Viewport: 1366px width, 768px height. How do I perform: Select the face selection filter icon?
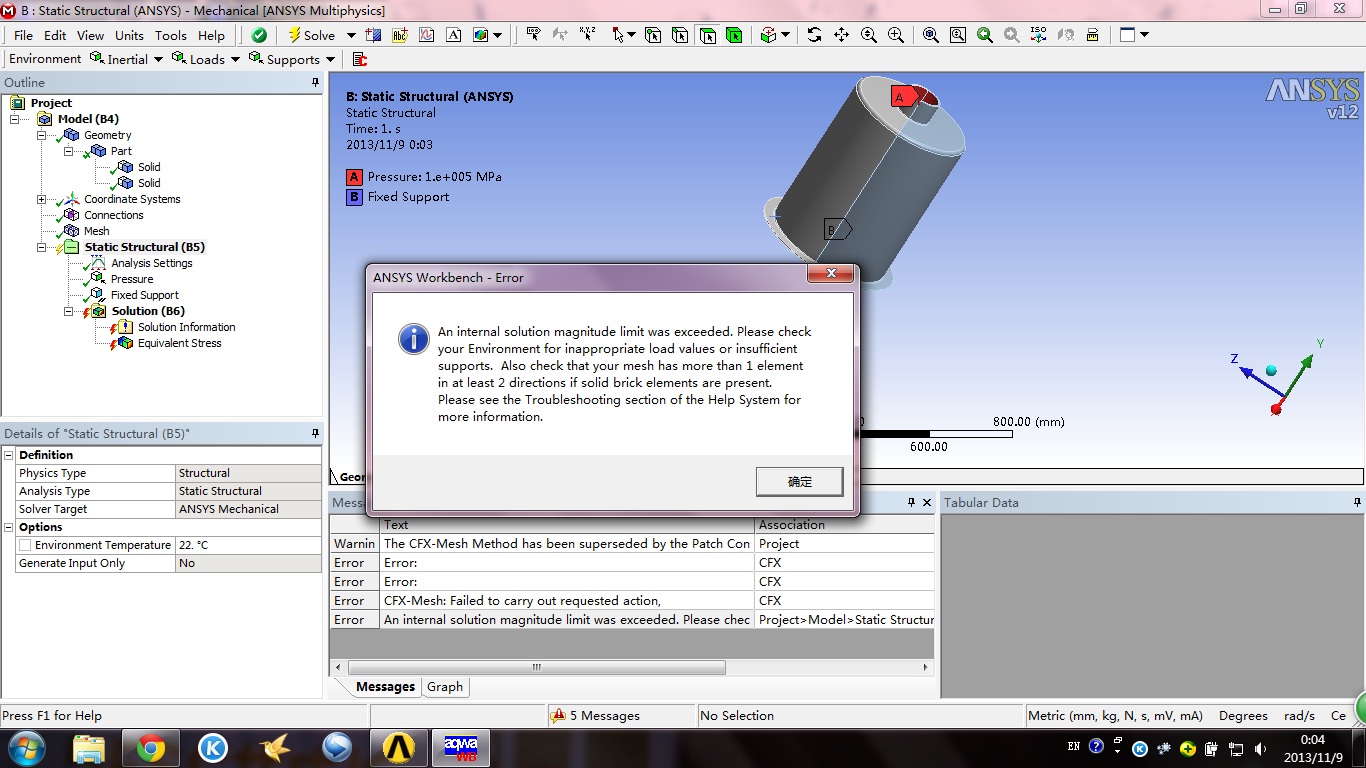coord(708,35)
